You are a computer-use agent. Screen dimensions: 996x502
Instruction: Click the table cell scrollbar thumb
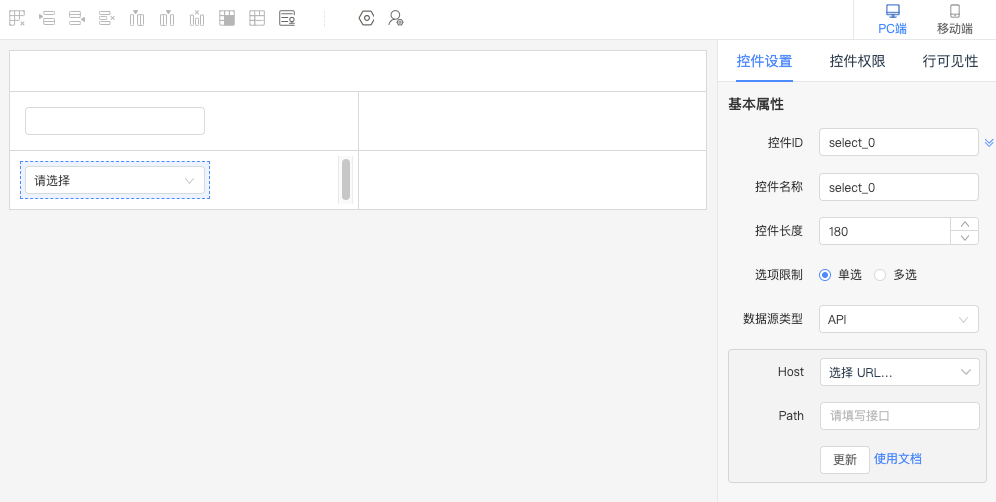346,179
